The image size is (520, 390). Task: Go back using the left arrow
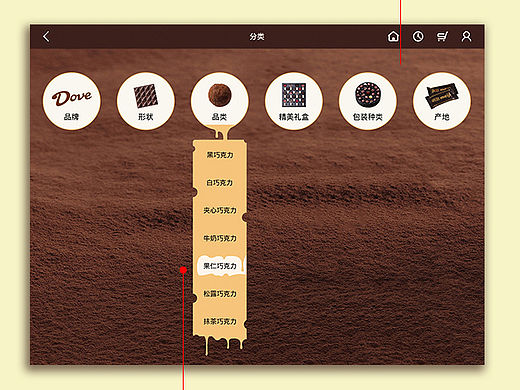46,36
